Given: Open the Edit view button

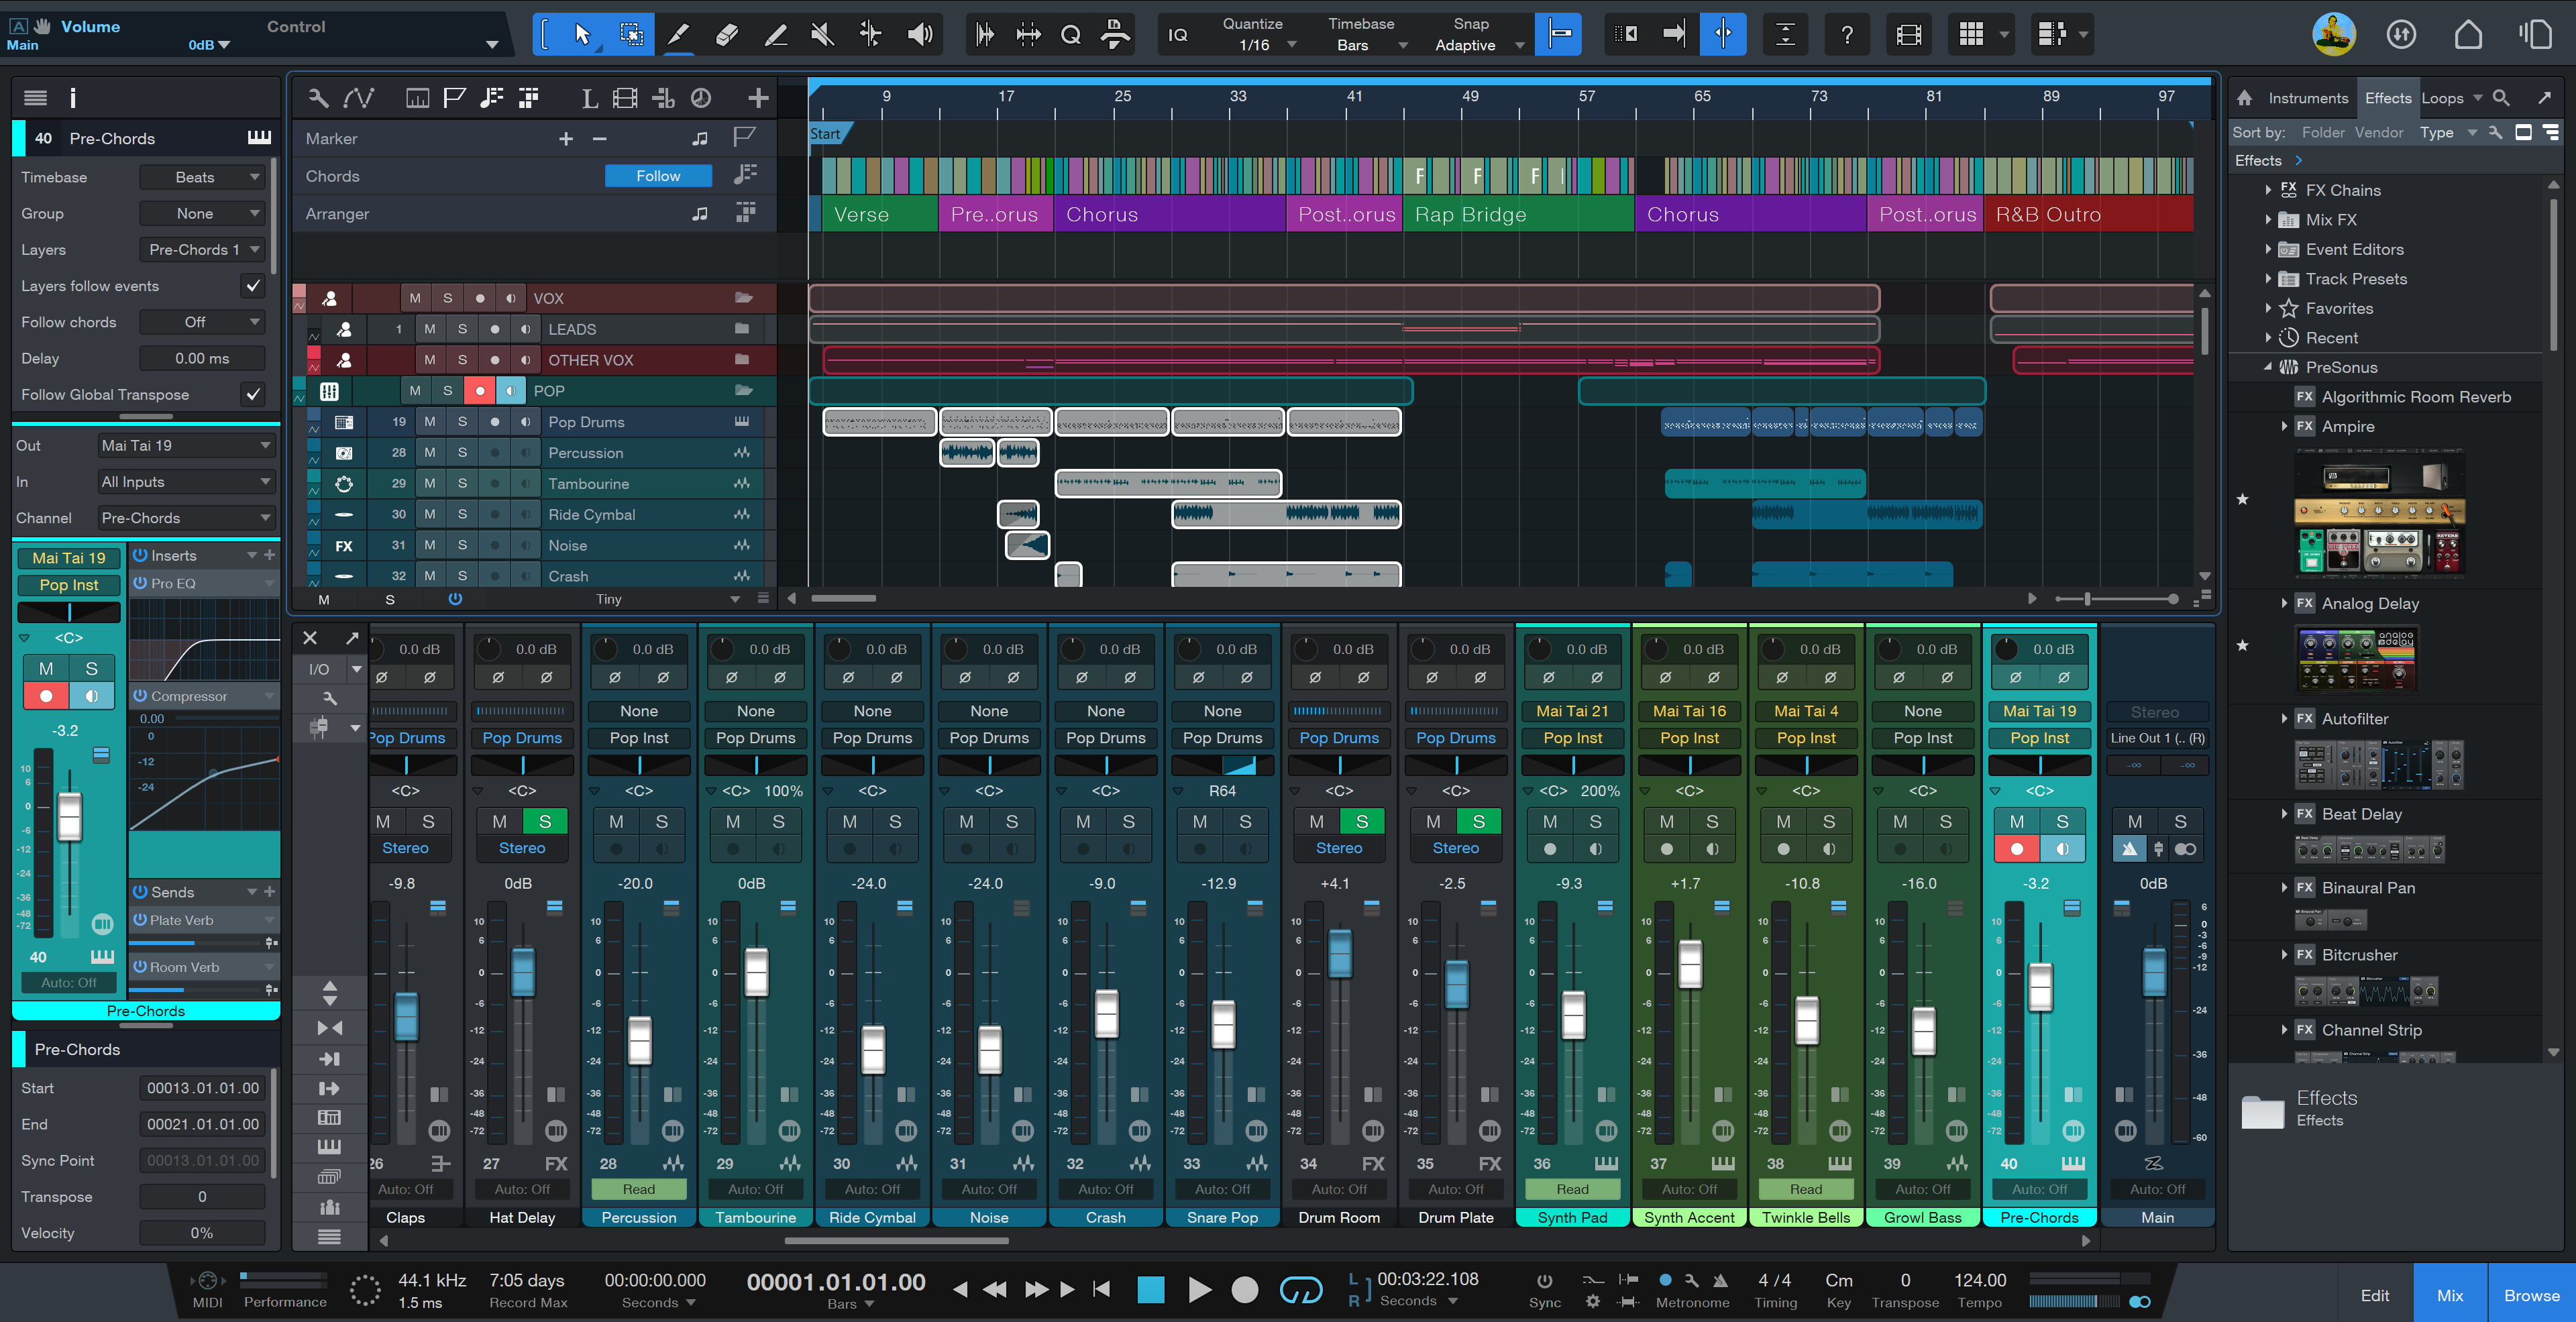Looking at the screenshot, I should coord(2374,1295).
